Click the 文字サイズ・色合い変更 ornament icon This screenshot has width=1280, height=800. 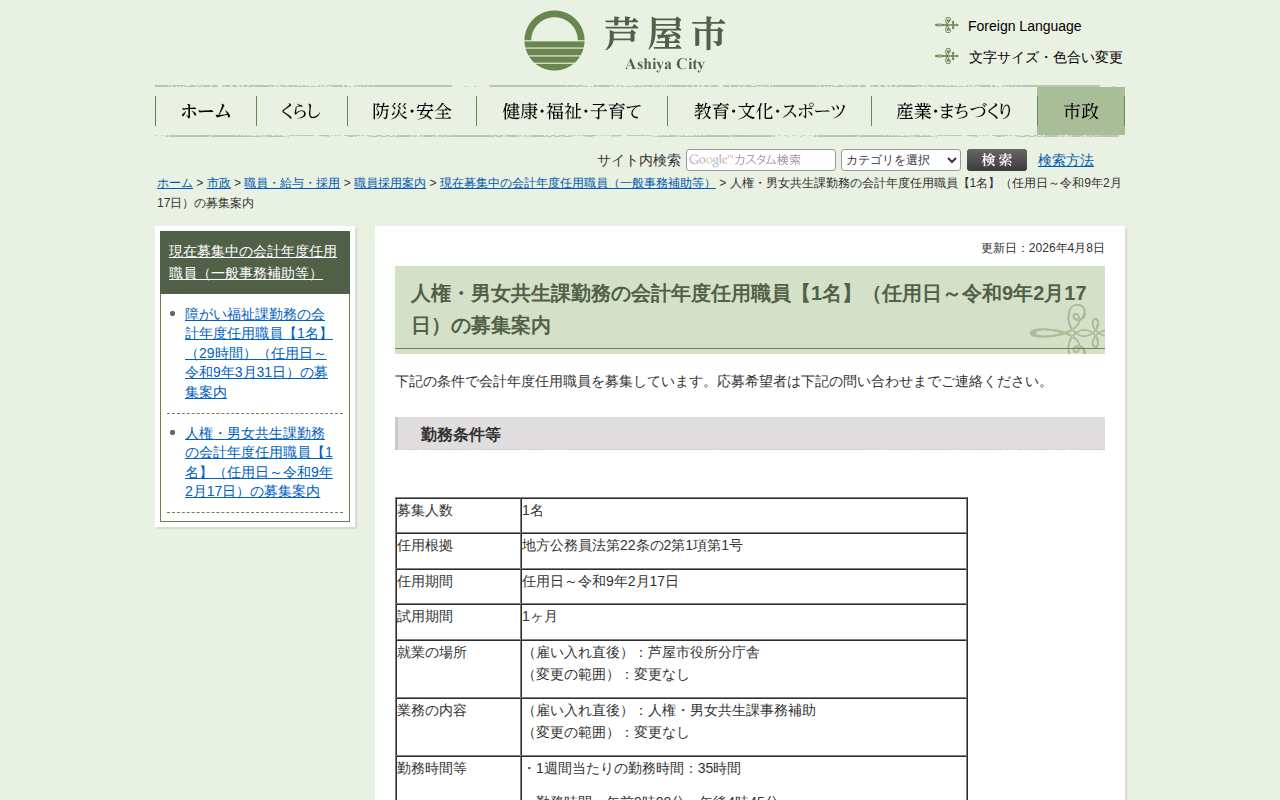coord(946,56)
